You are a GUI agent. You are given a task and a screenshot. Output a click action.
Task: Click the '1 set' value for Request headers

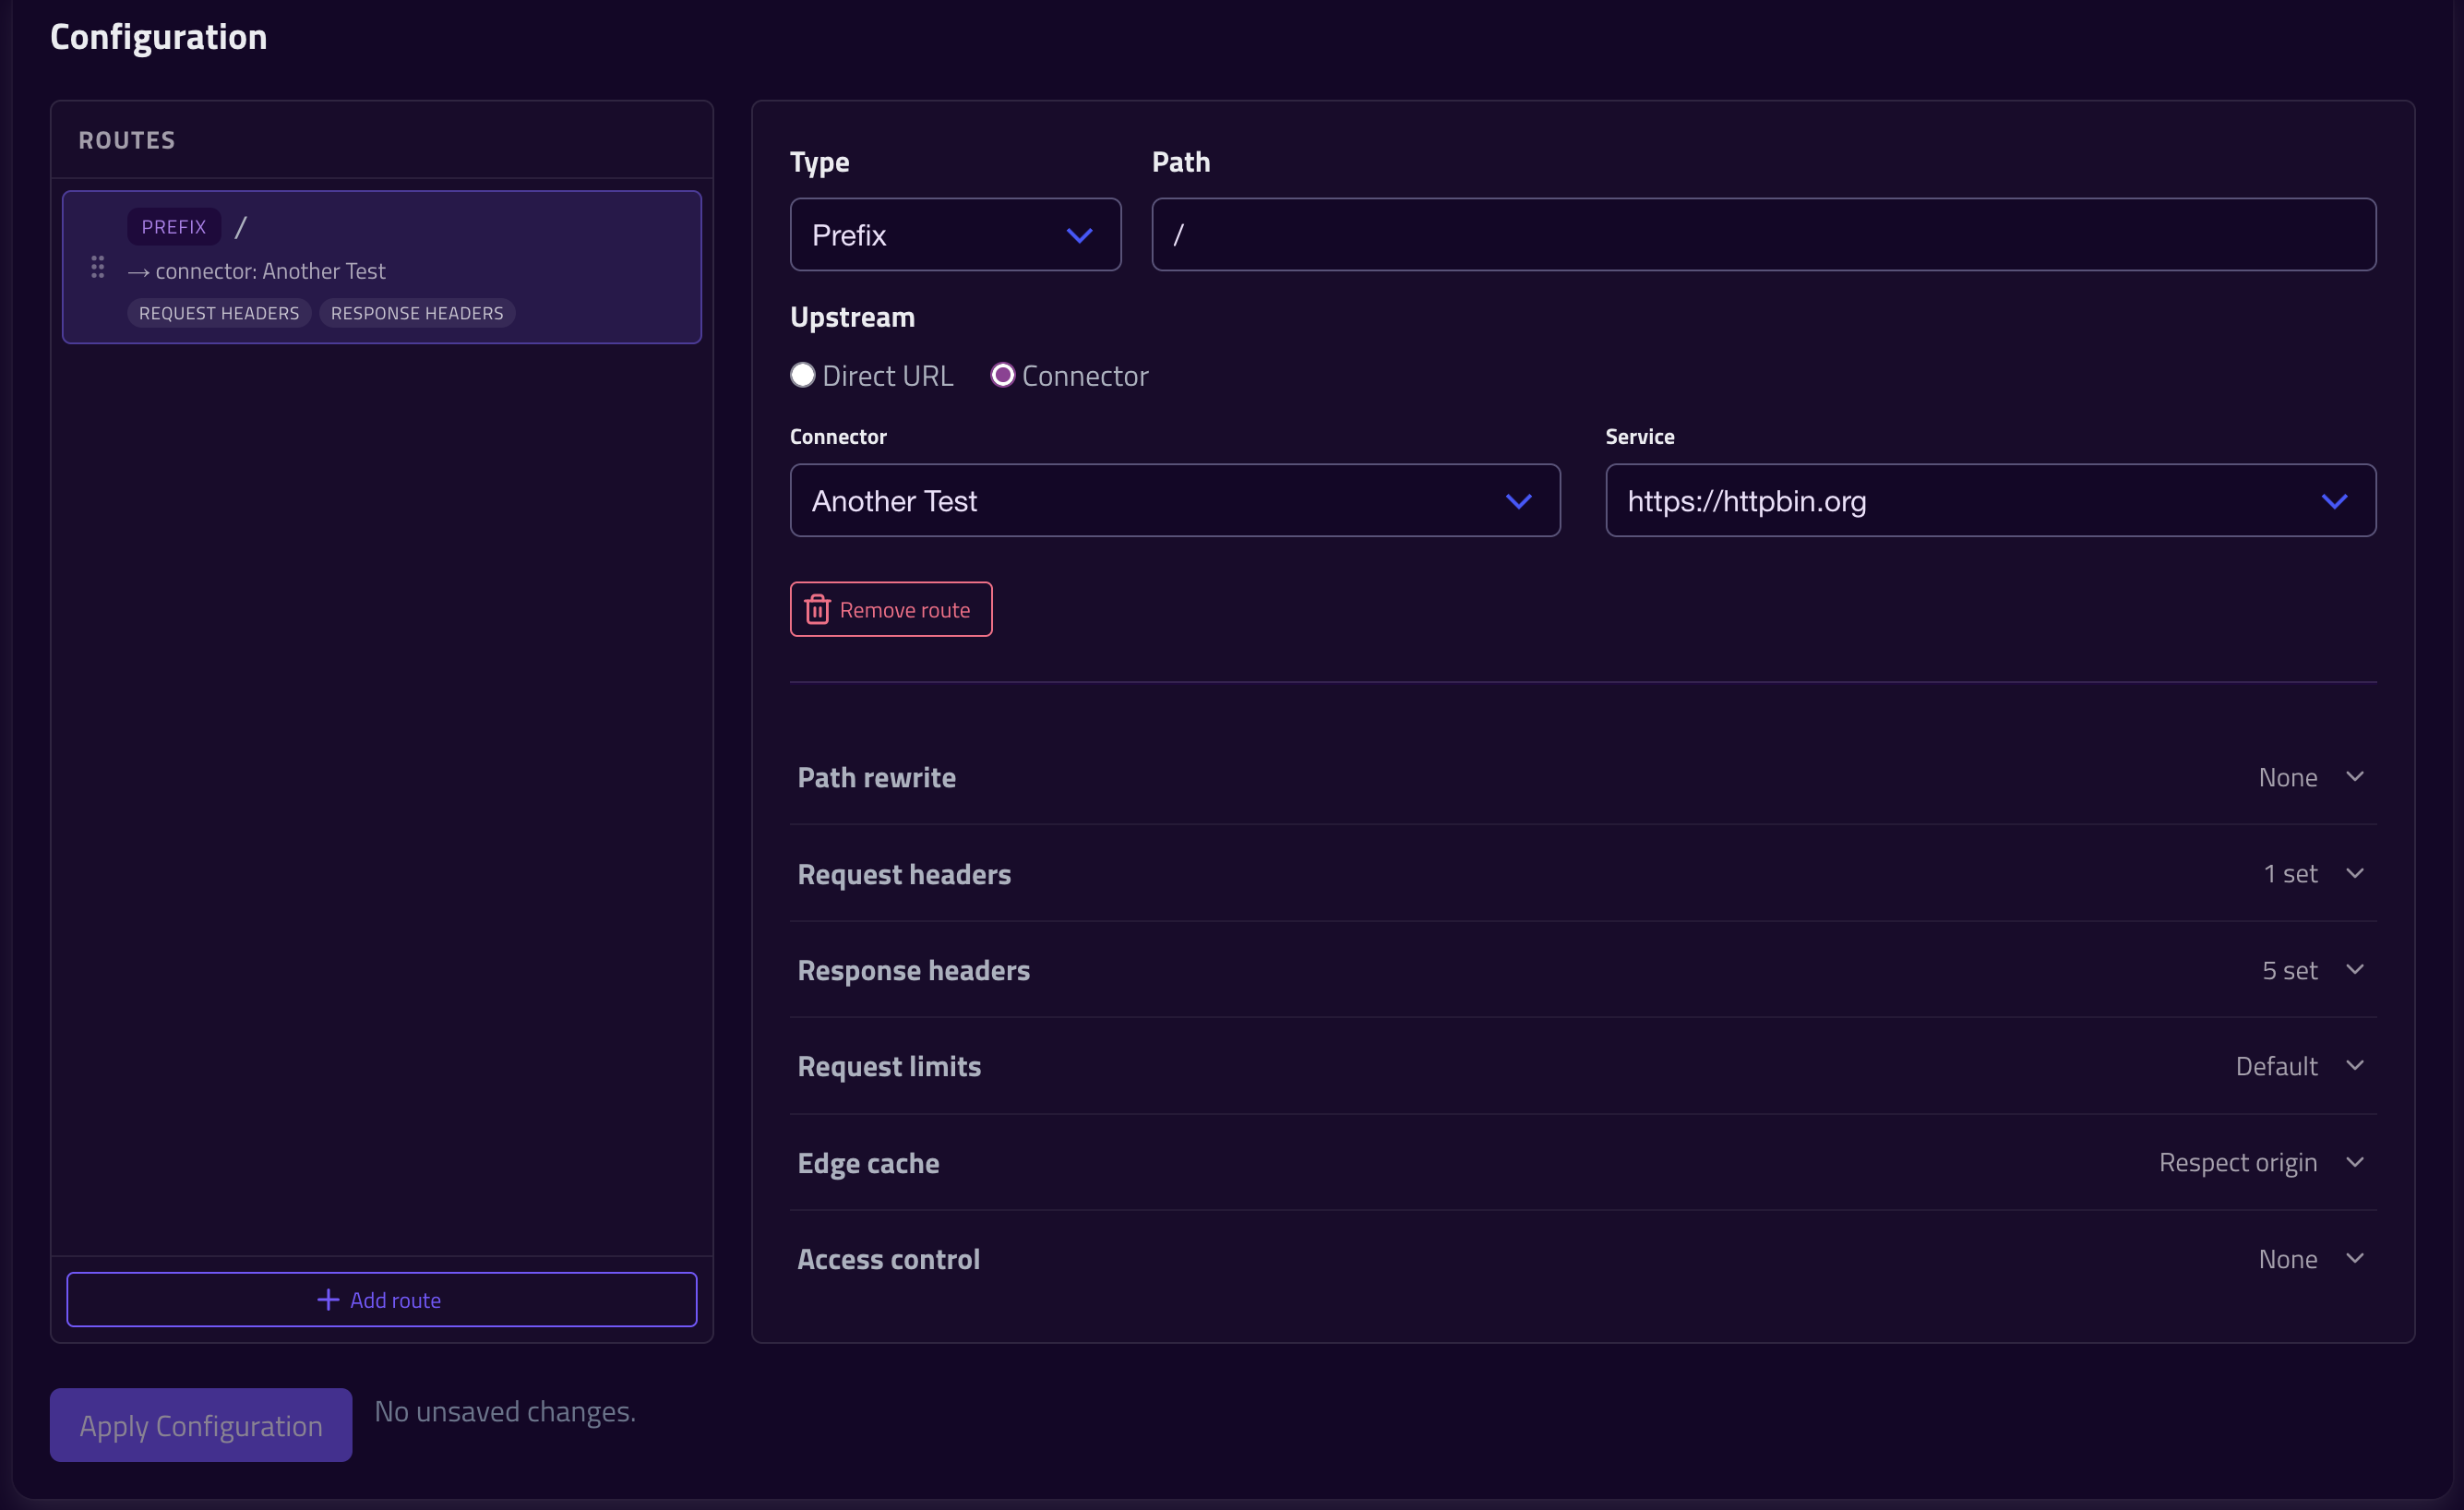2290,873
